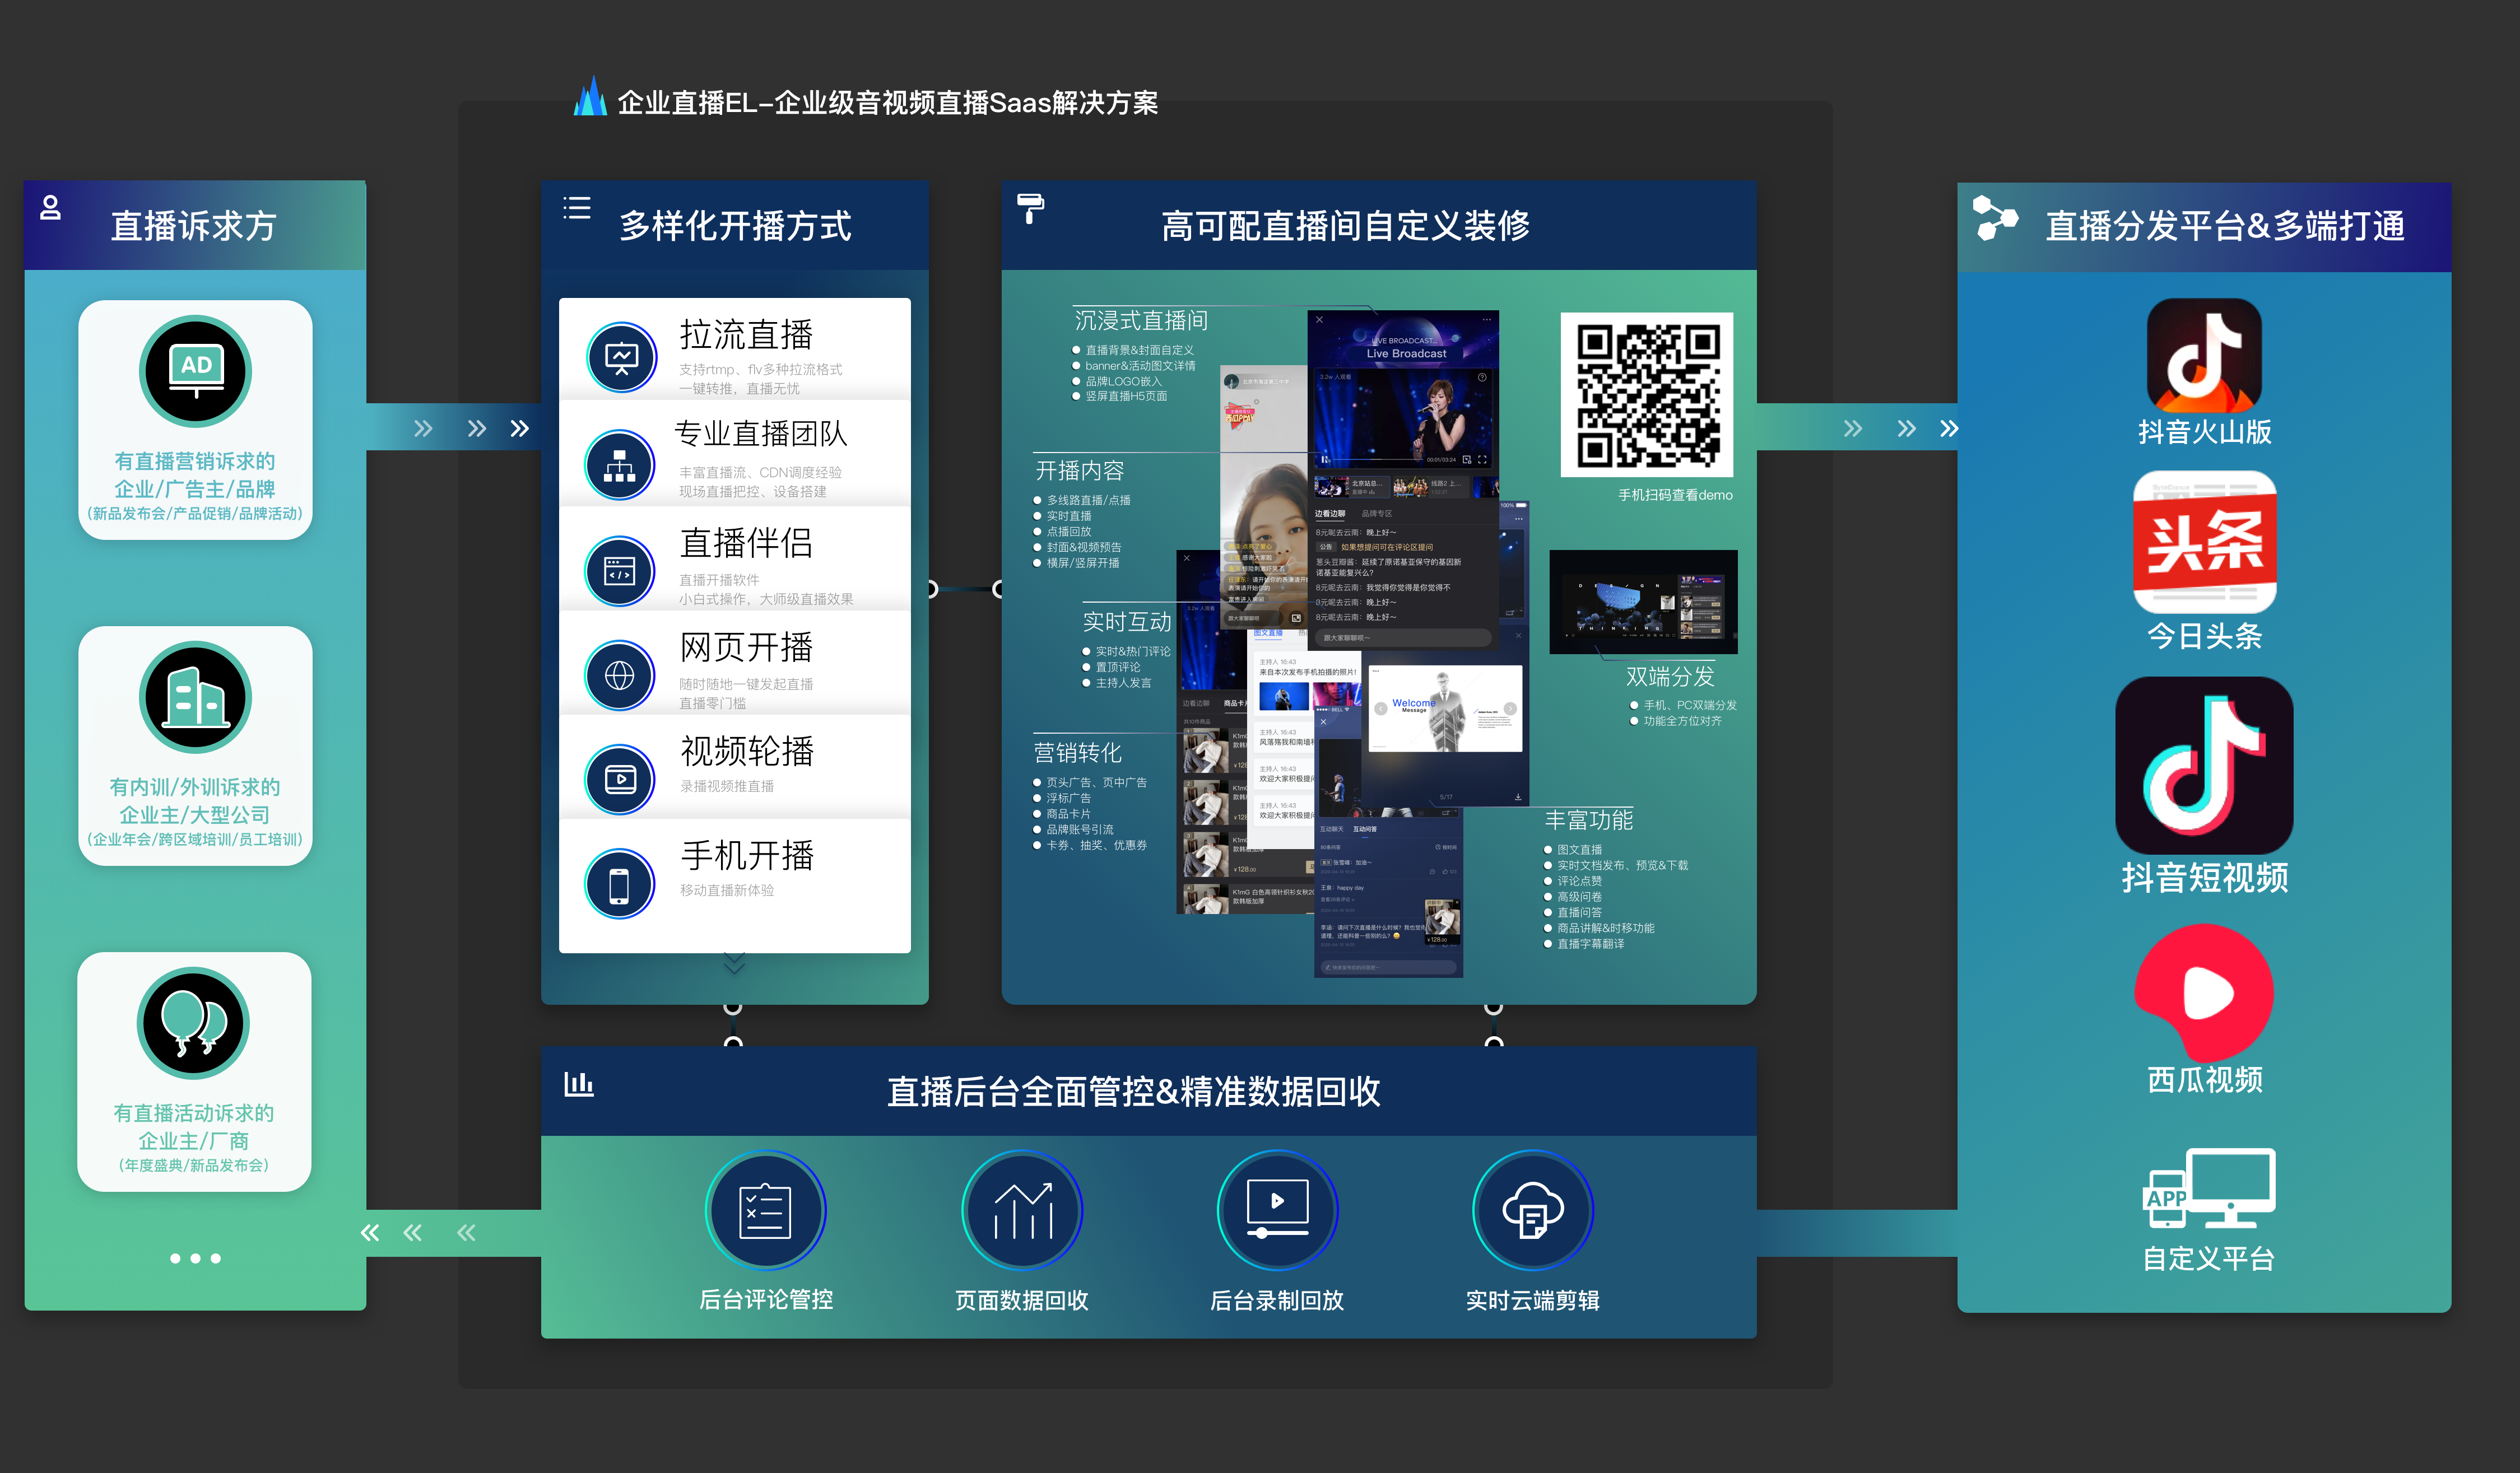Screen dimensions: 2520x1473
Task: Click the 沉浸式直播间 section label
Action: coord(1141,321)
